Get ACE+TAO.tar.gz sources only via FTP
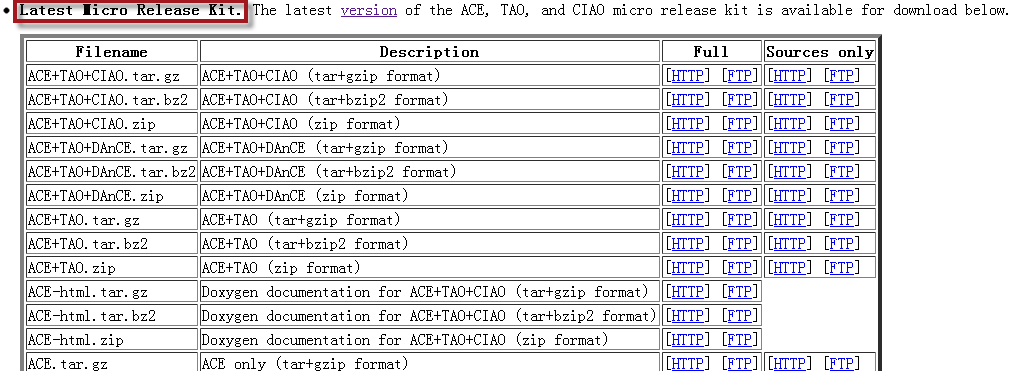This screenshot has width=1015, height=371. tap(842, 219)
